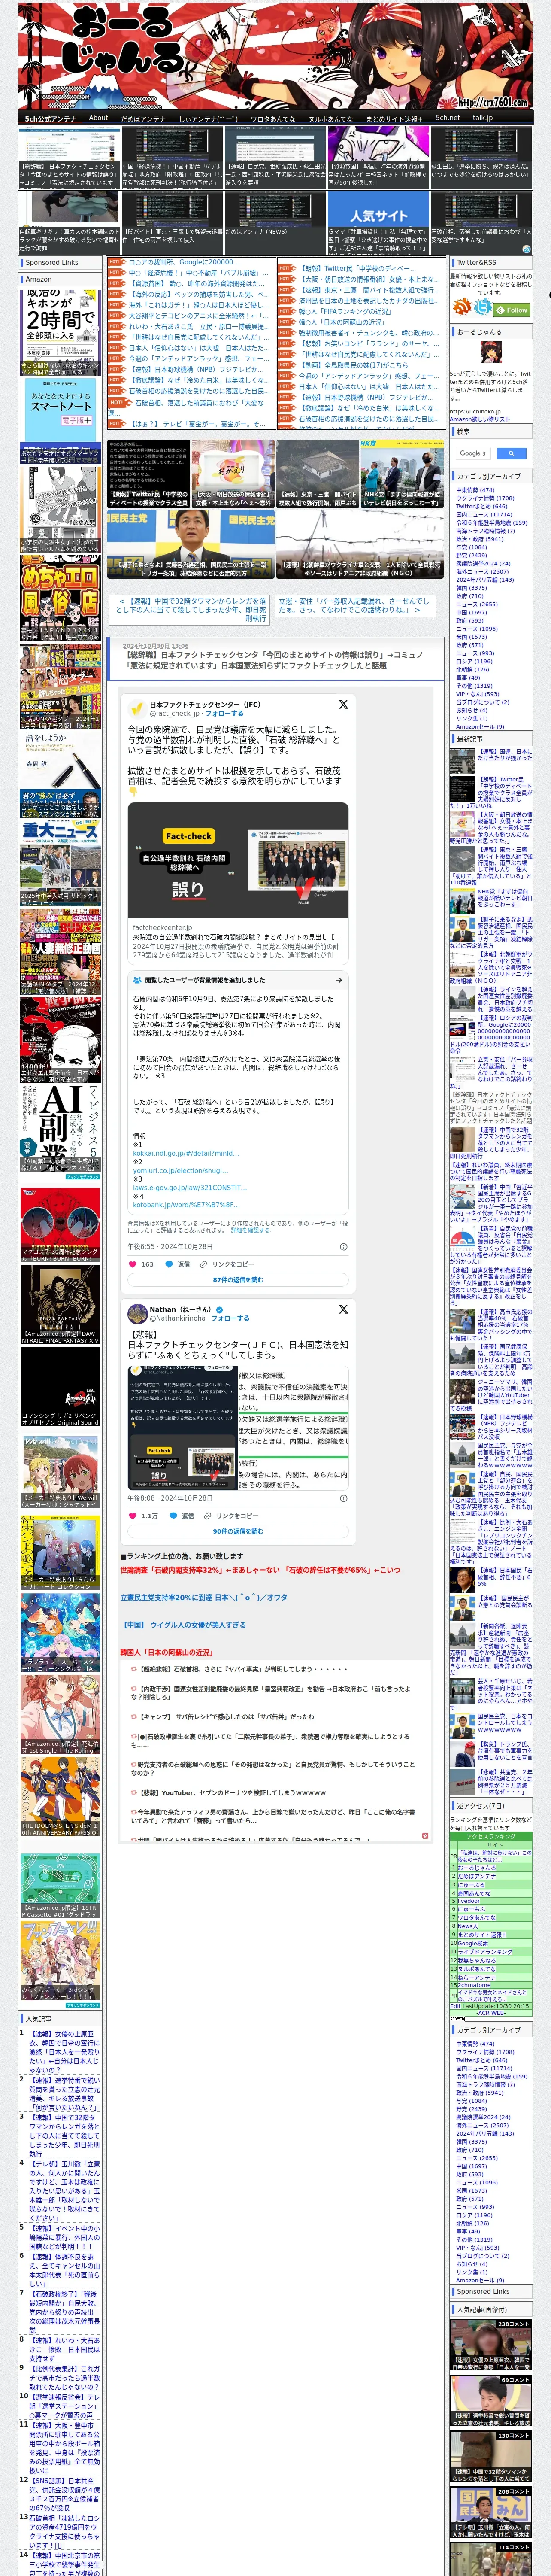Viewport: 551px width, 2576px height.
Task: Open the めちゃエロ風俗店 ad banner in left sidebar
Action: click(60, 599)
